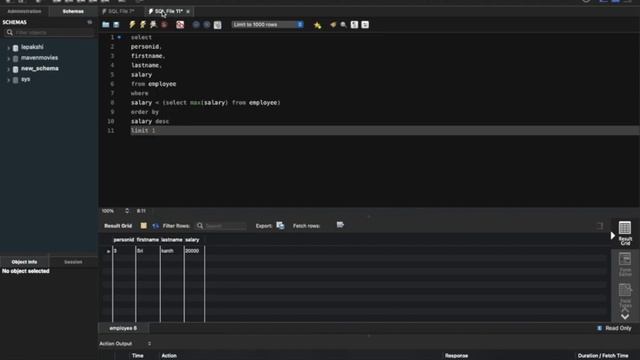640x360 pixels.
Task: Select the employee 6 result tab
Action: pyautogui.click(x=123, y=328)
